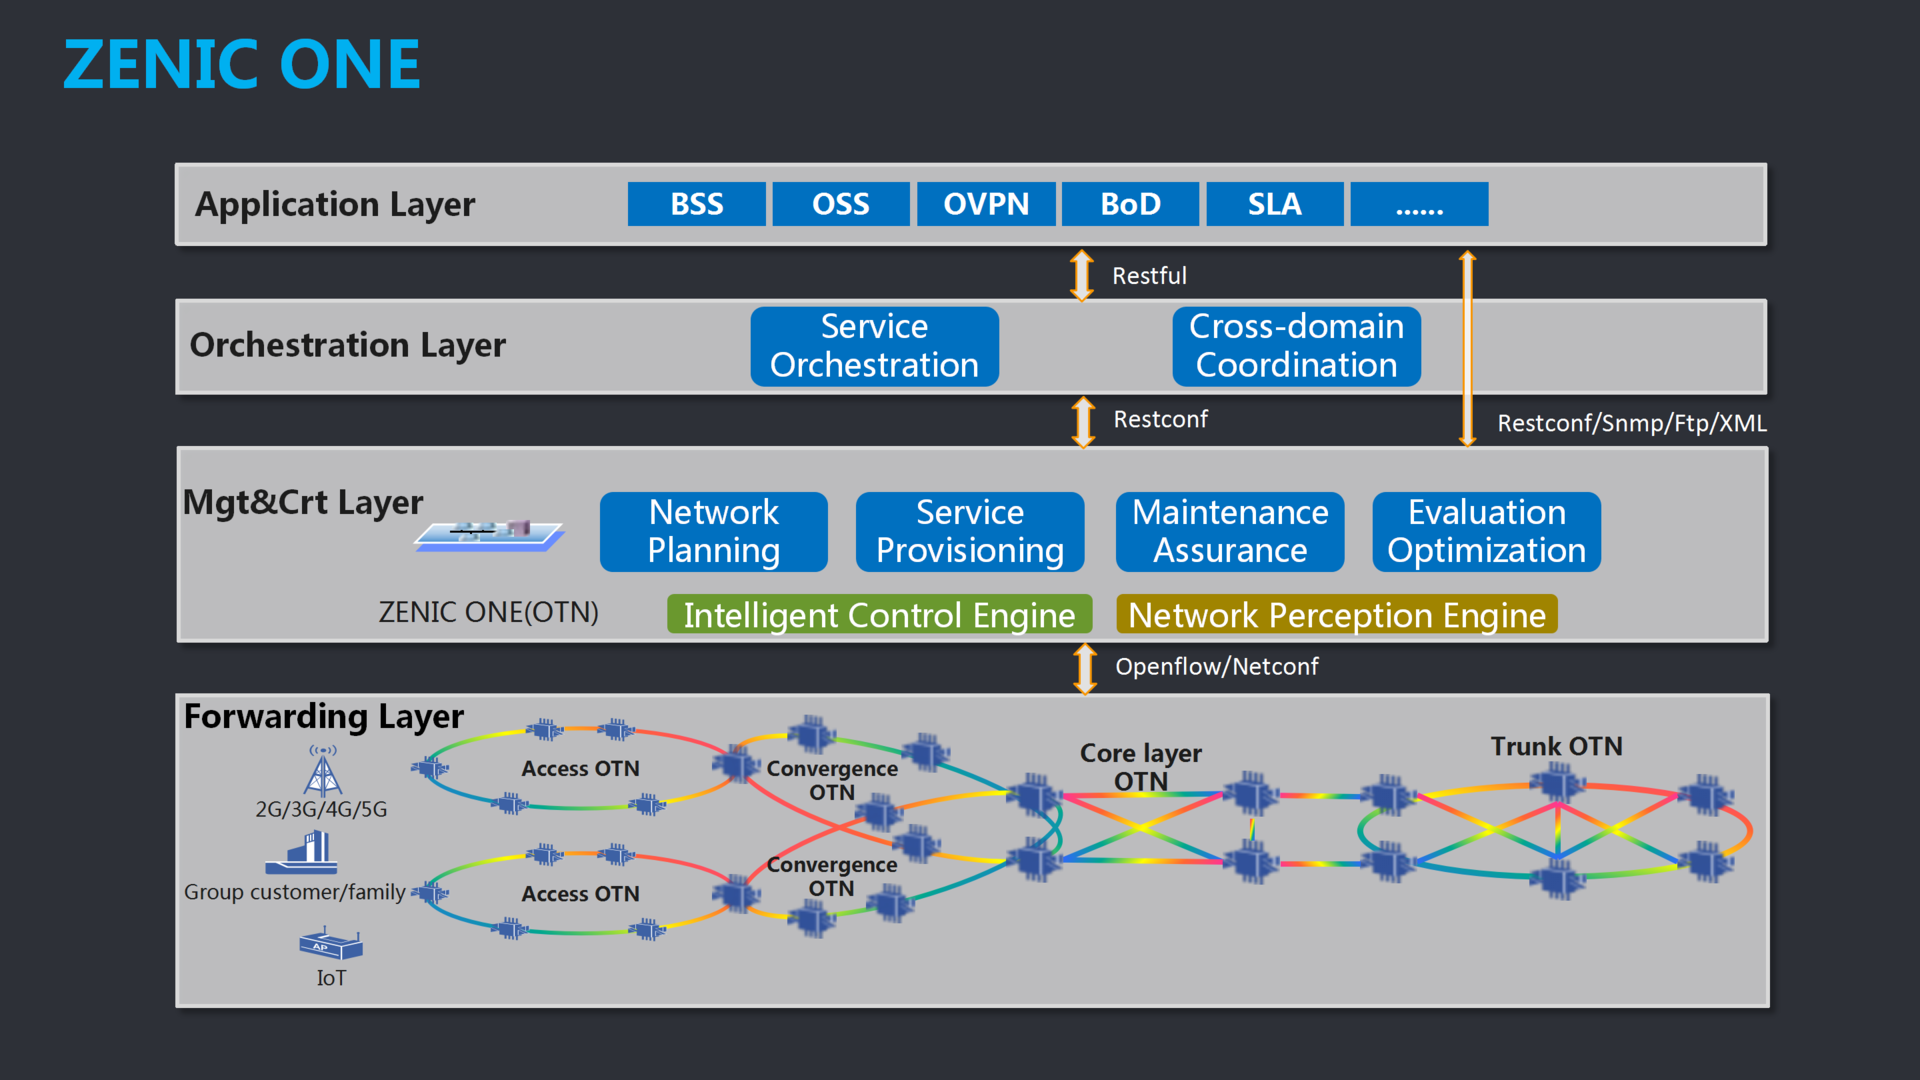
Task: Enable the SLA module
Action: 1274,204
